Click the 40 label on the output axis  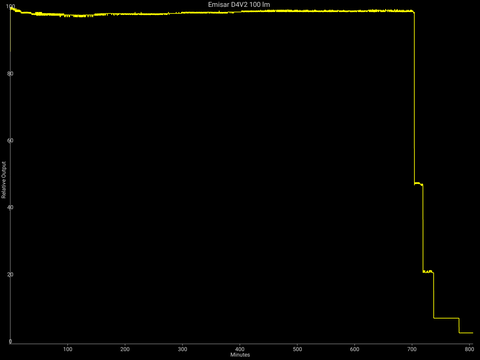[x=10, y=207]
